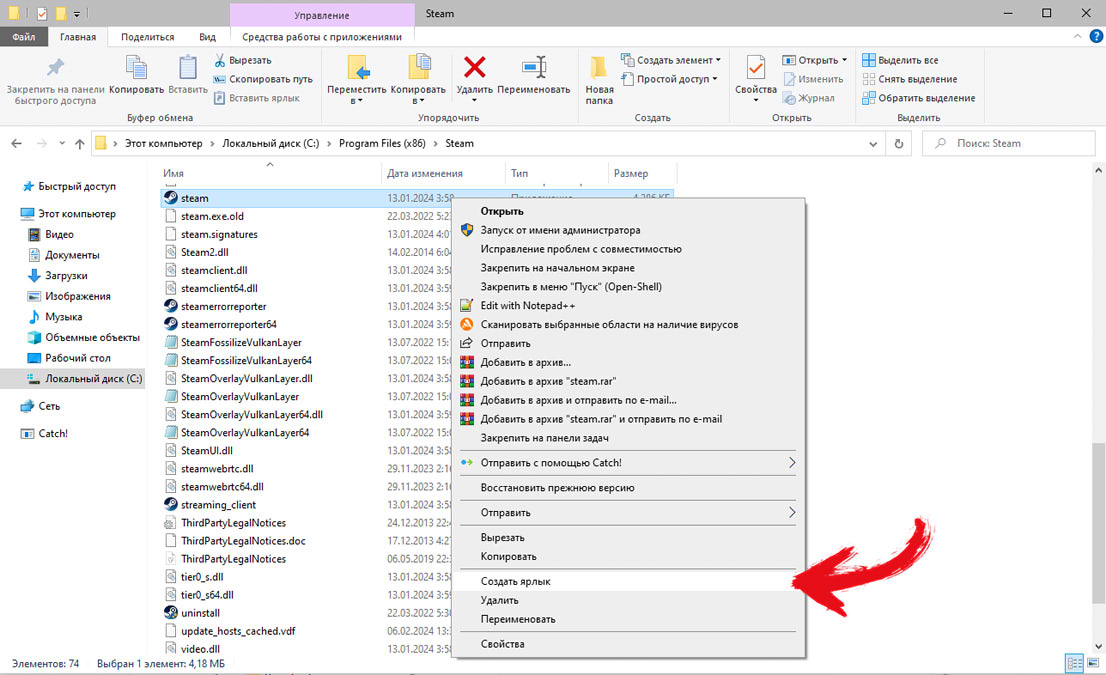Expand Send with Catch! submenu arrow
The width and height of the screenshot is (1106, 675).
pos(792,463)
